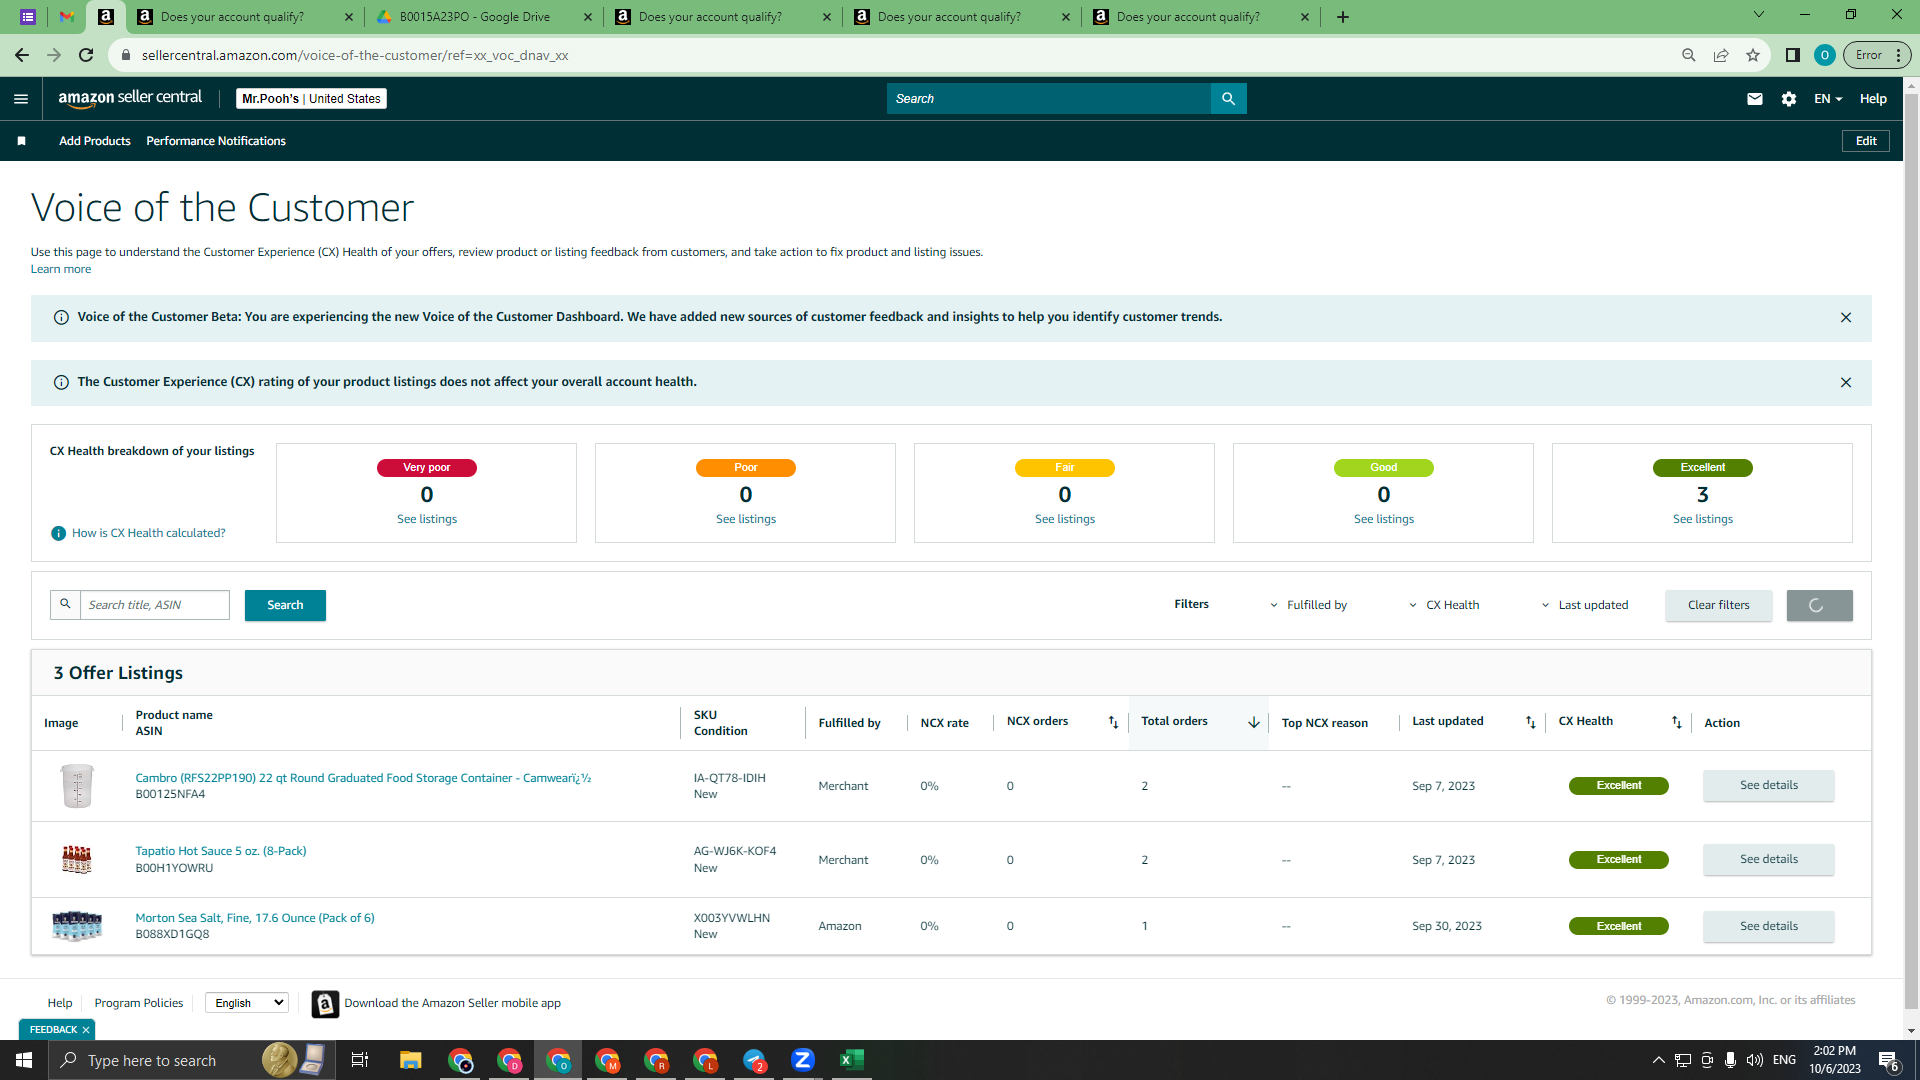
Task: Open See details for Tapatio Hot Sauce
Action: pos(1768,860)
